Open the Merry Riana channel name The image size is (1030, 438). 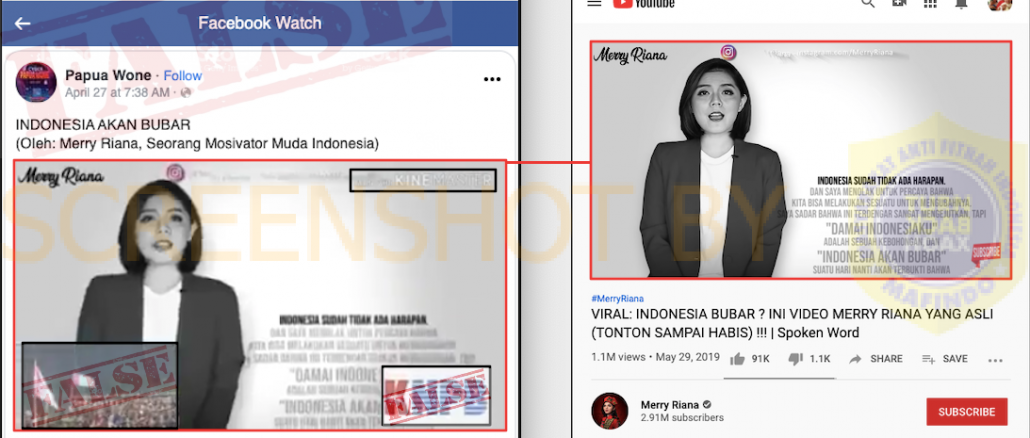click(x=669, y=405)
